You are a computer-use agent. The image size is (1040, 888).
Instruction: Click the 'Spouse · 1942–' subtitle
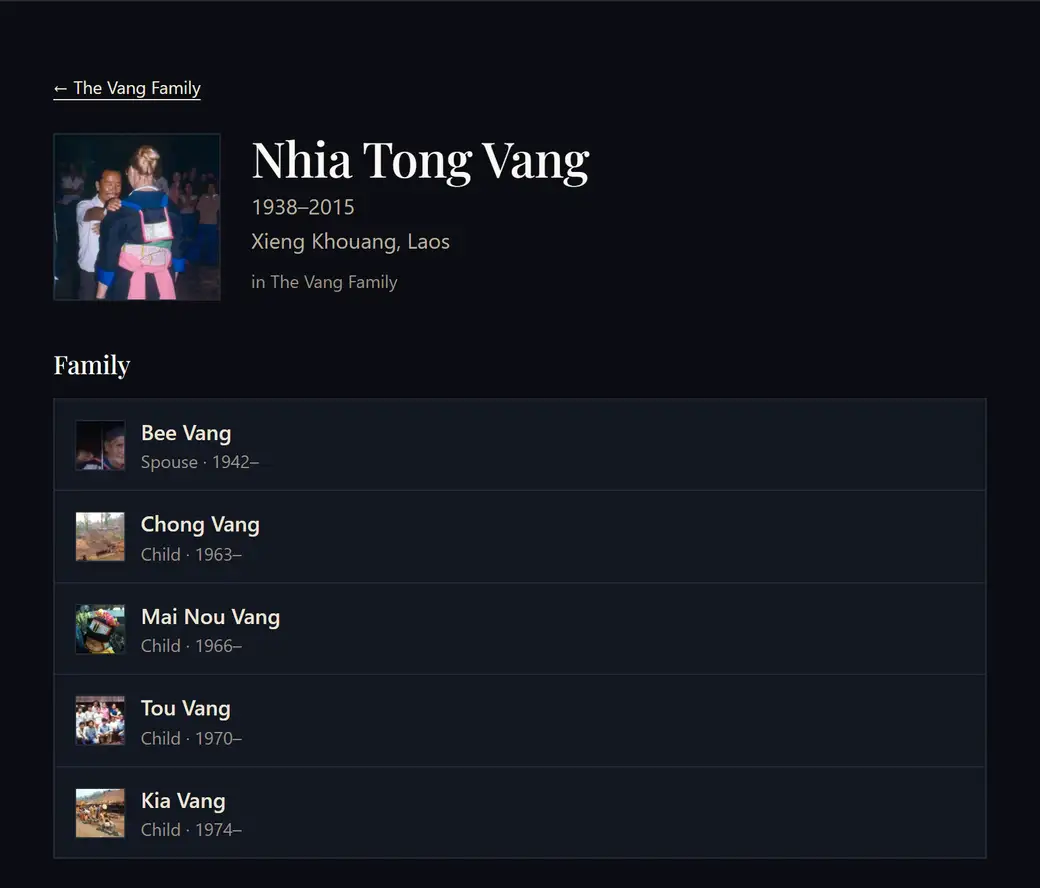200,462
